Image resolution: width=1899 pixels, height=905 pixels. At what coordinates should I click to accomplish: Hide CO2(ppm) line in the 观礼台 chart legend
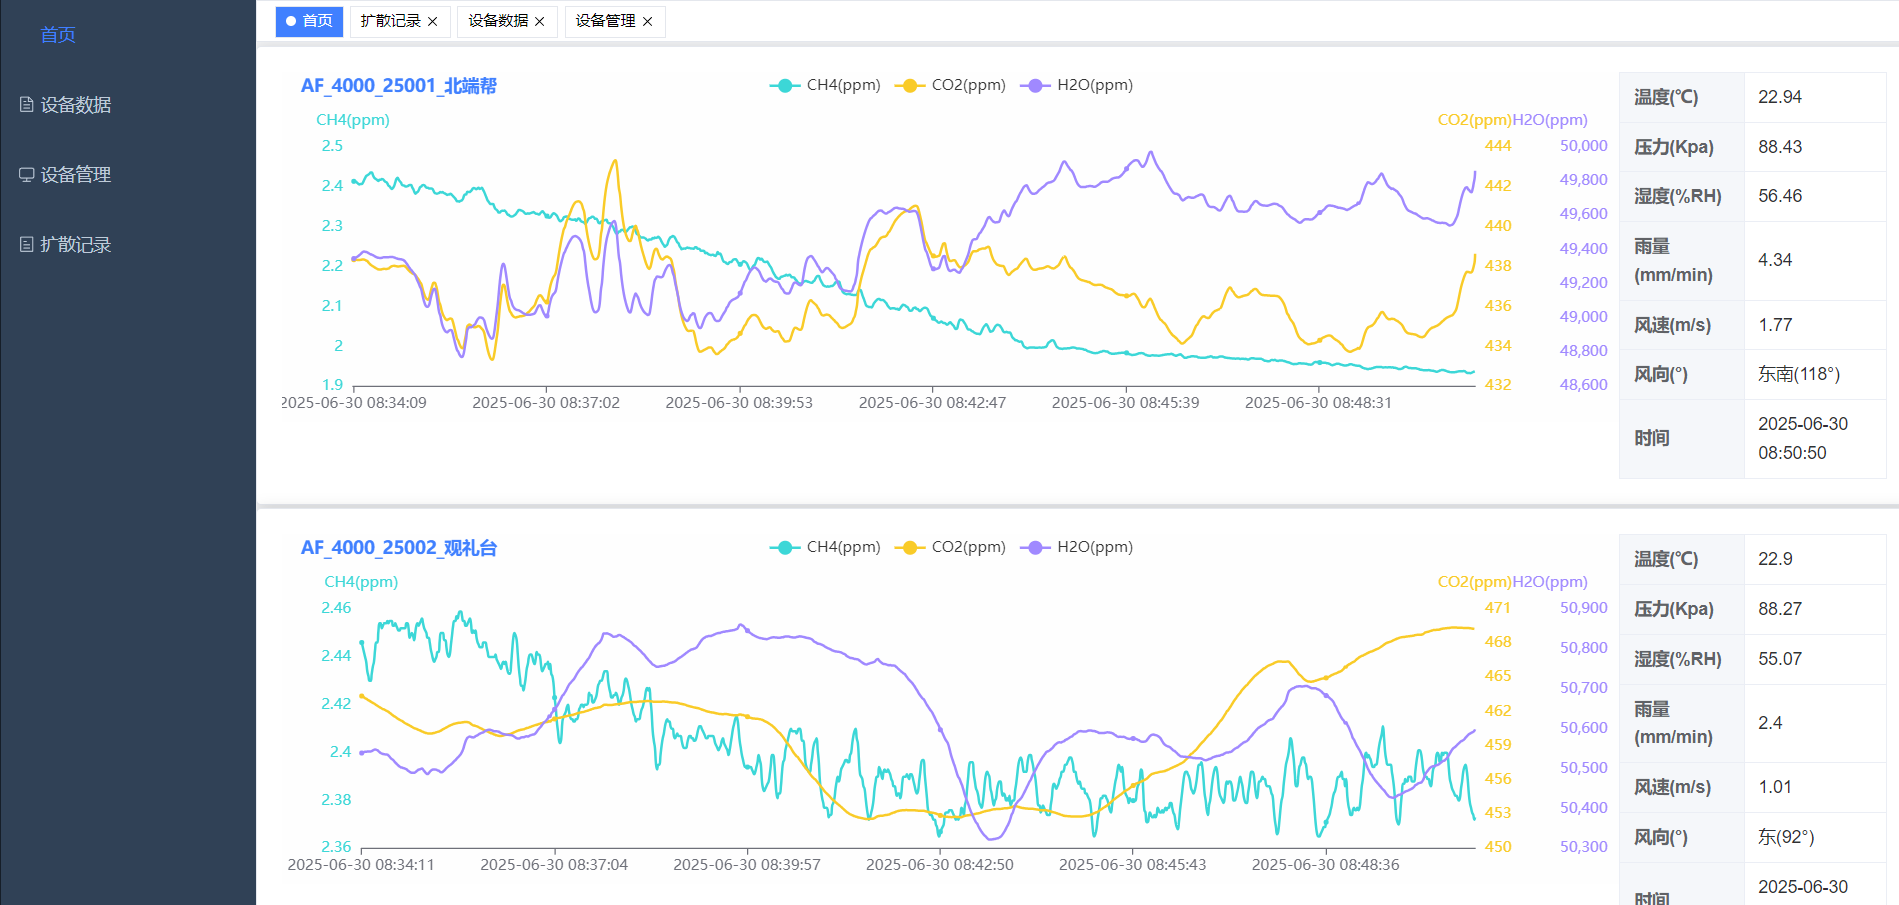point(950,547)
